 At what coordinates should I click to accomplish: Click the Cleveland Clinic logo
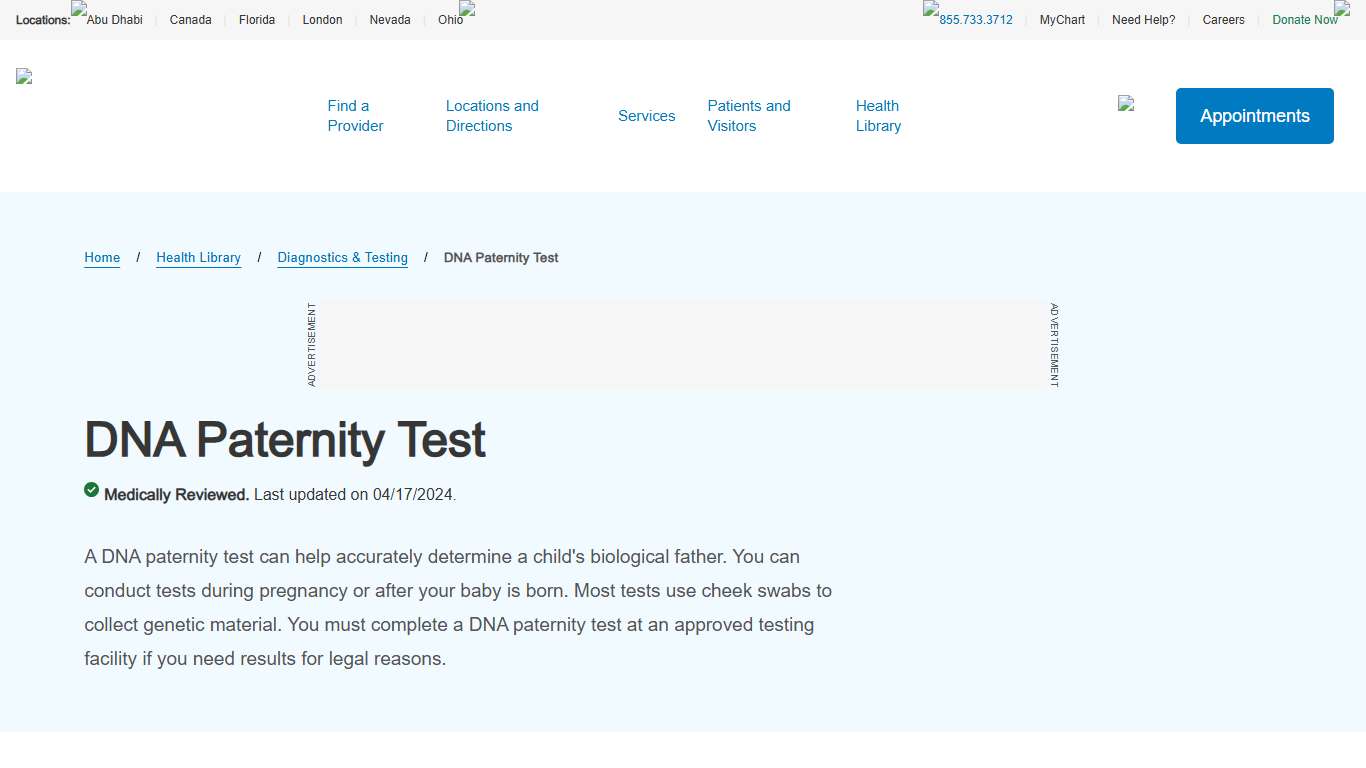pos(23,77)
